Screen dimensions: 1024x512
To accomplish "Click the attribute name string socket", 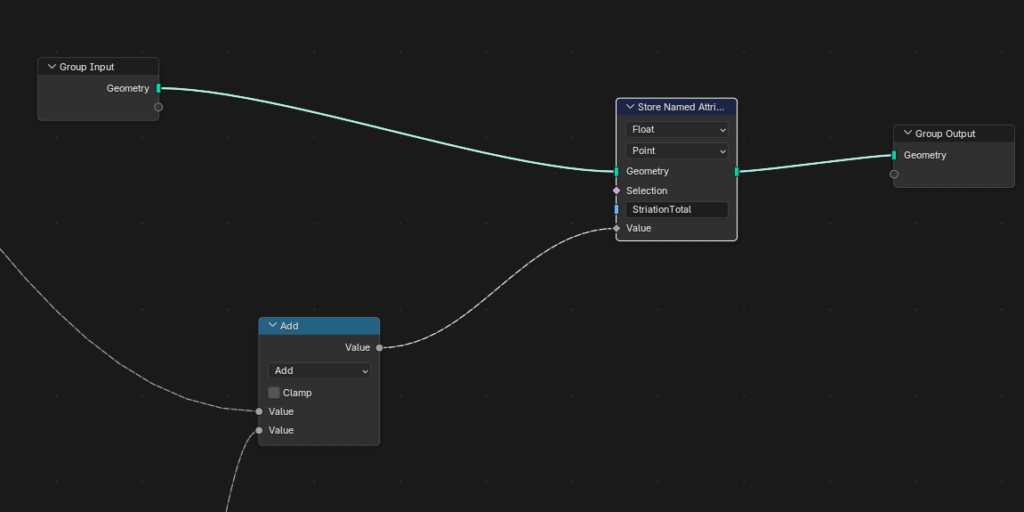I will (x=616, y=210).
